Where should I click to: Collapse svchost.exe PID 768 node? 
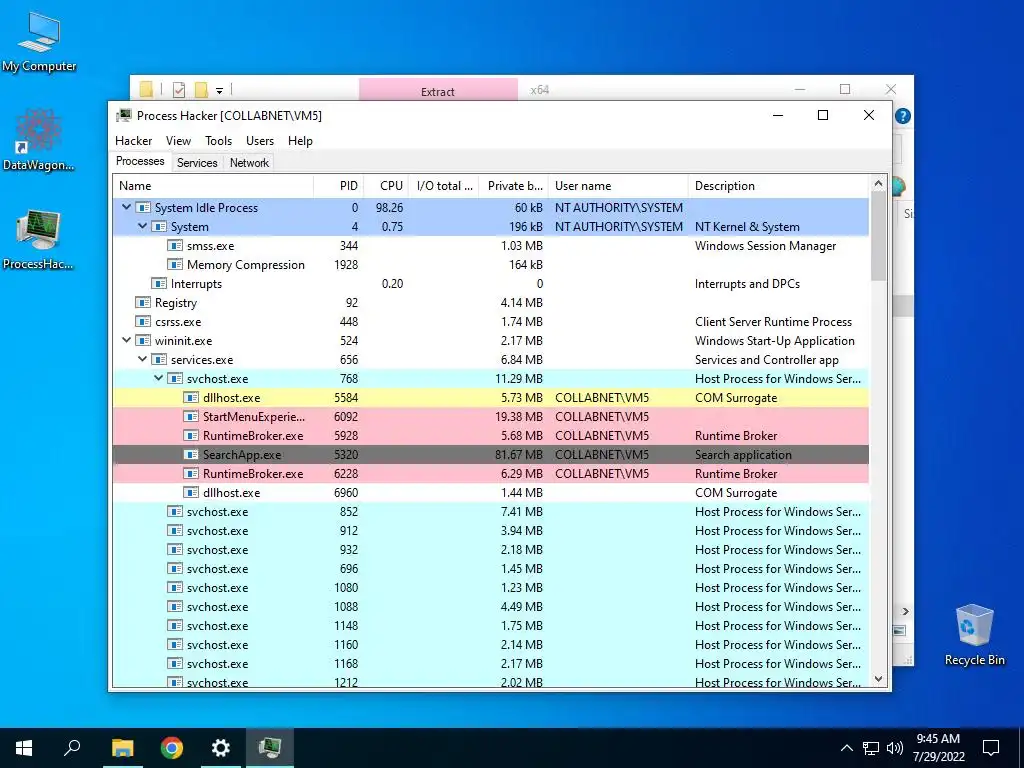(x=159, y=378)
